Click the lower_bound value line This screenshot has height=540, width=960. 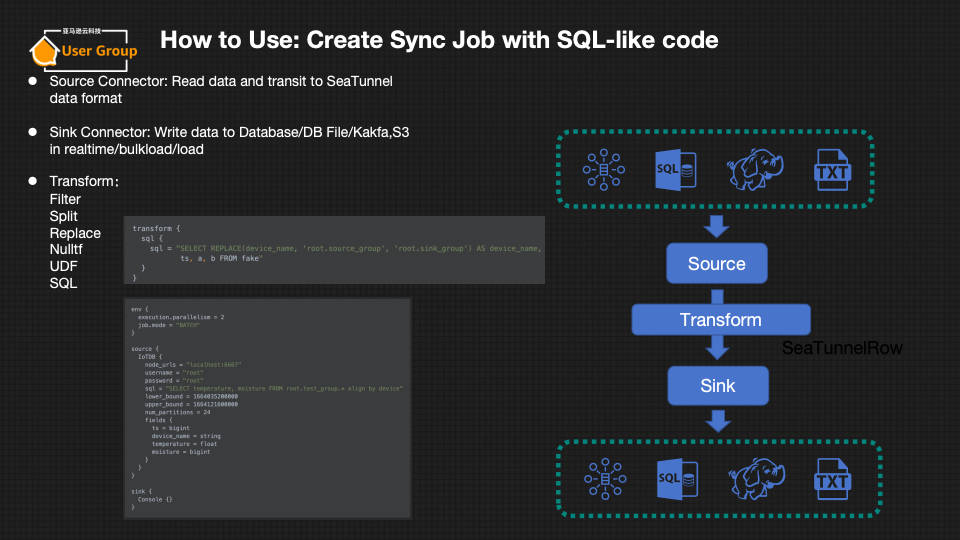tap(191, 396)
